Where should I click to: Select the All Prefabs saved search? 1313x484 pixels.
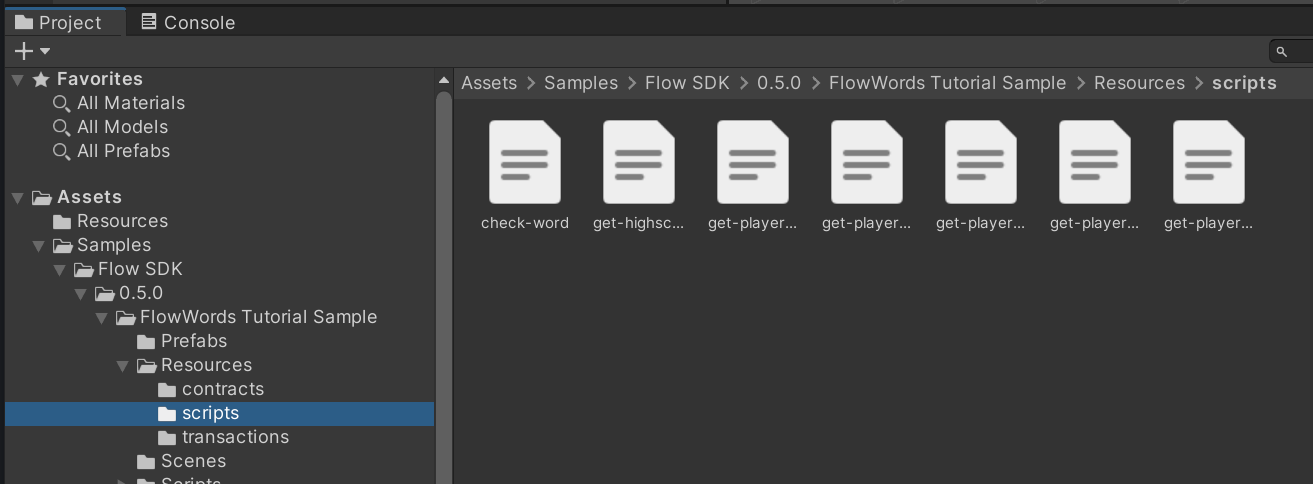123,151
